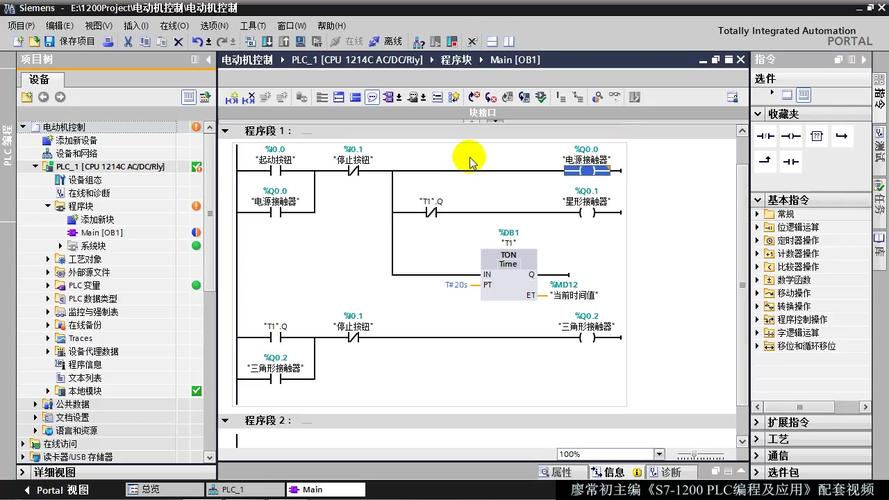Open the 工具(T) menu
The height and width of the screenshot is (500, 889).
click(253, 26)
